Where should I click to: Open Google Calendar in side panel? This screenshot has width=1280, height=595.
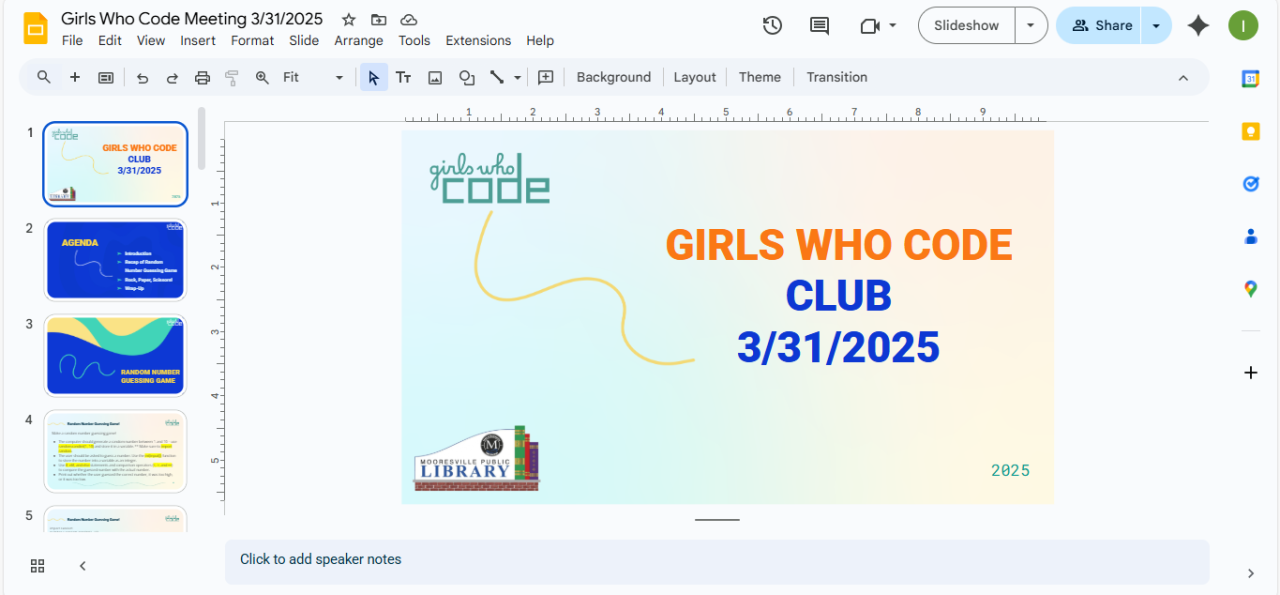pos(1250,79)
